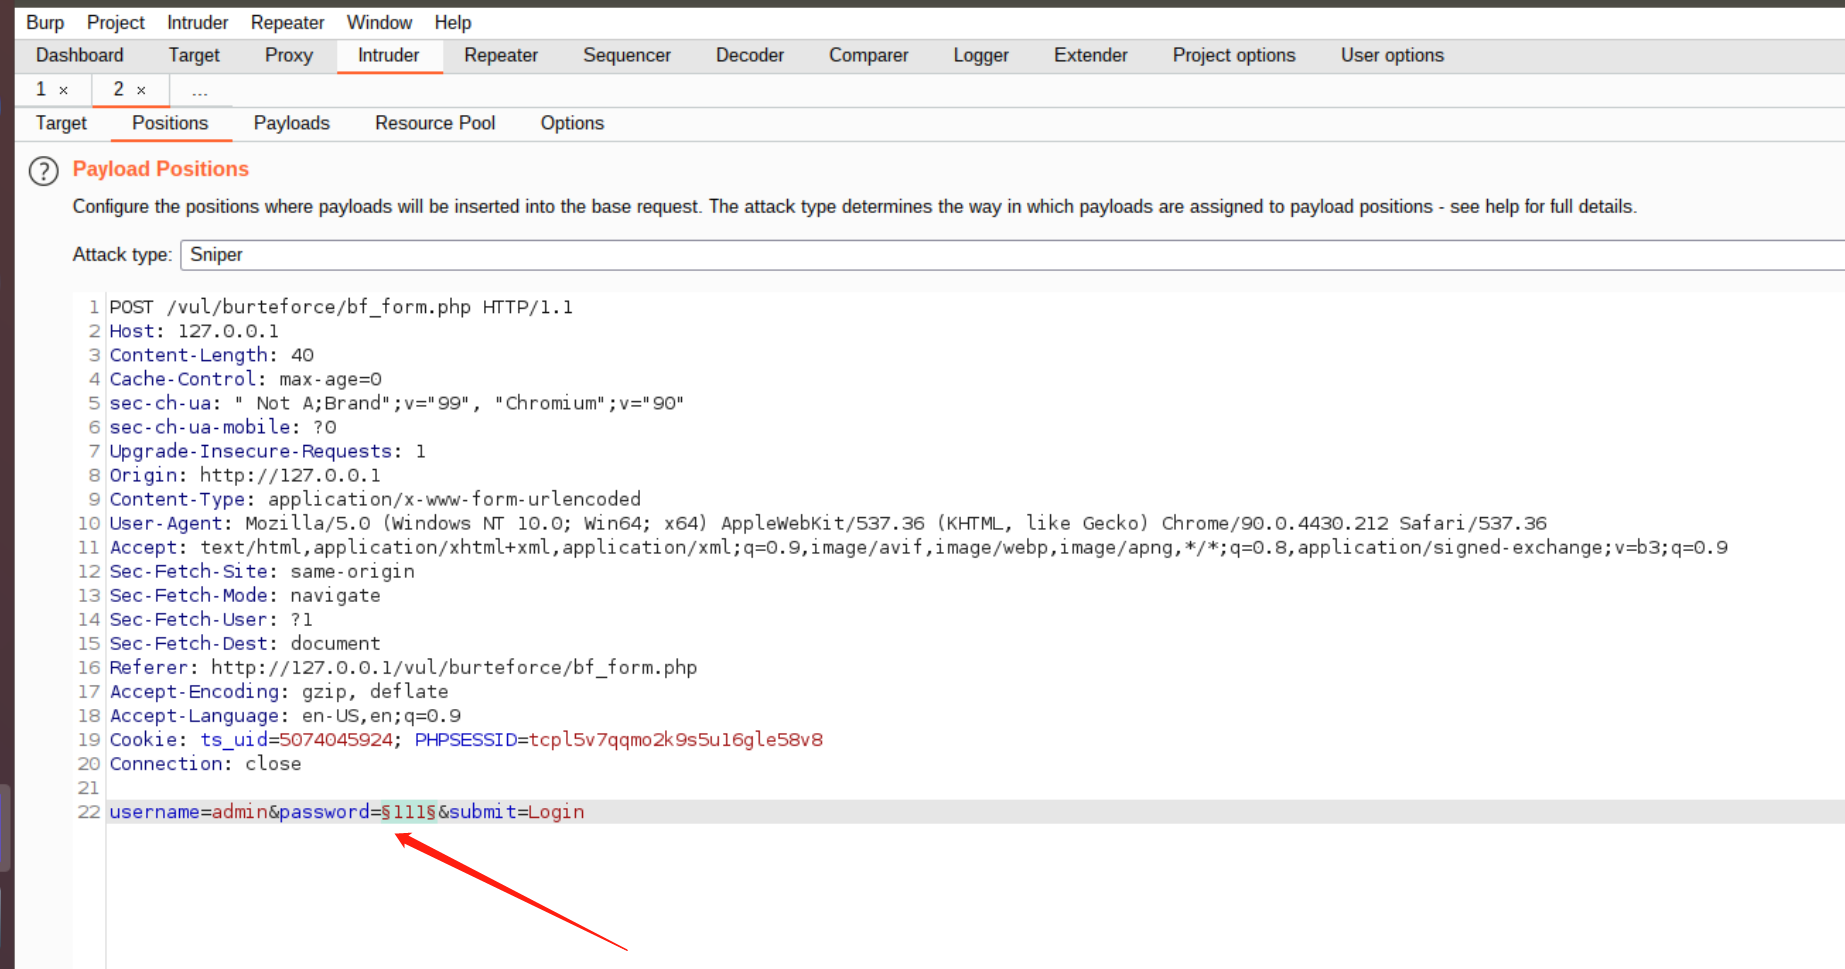This screenshot has width=1845, height=969.
Task: Click the 'Origin' header name
Action: pos(144,475)
